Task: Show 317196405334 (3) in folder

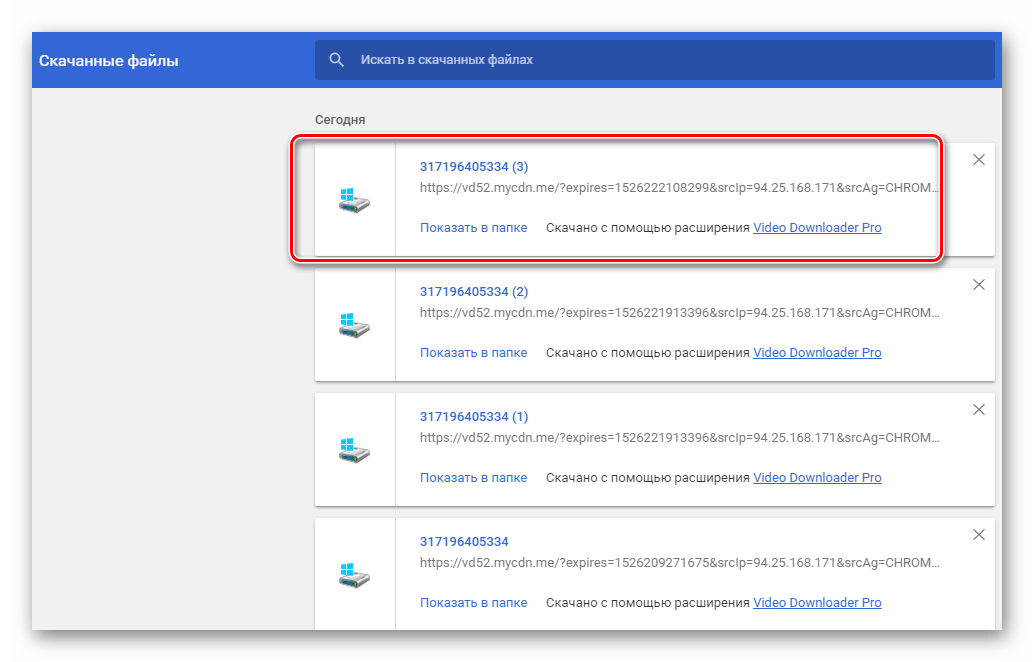Action: pos(473,227)
